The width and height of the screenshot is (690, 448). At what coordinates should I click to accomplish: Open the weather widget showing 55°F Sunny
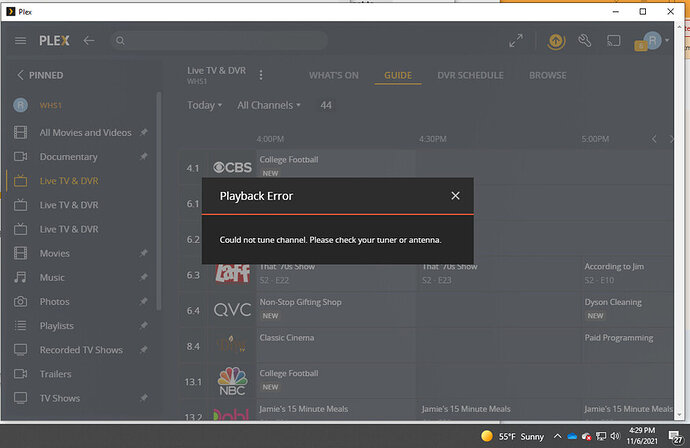512,436
